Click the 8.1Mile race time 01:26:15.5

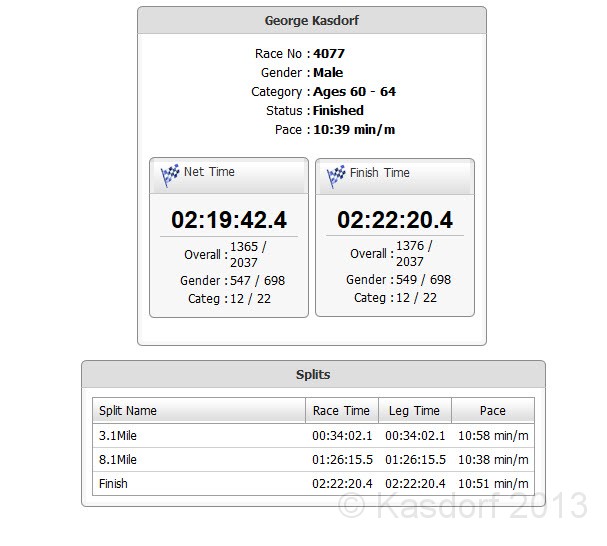(x=341, y=460)
